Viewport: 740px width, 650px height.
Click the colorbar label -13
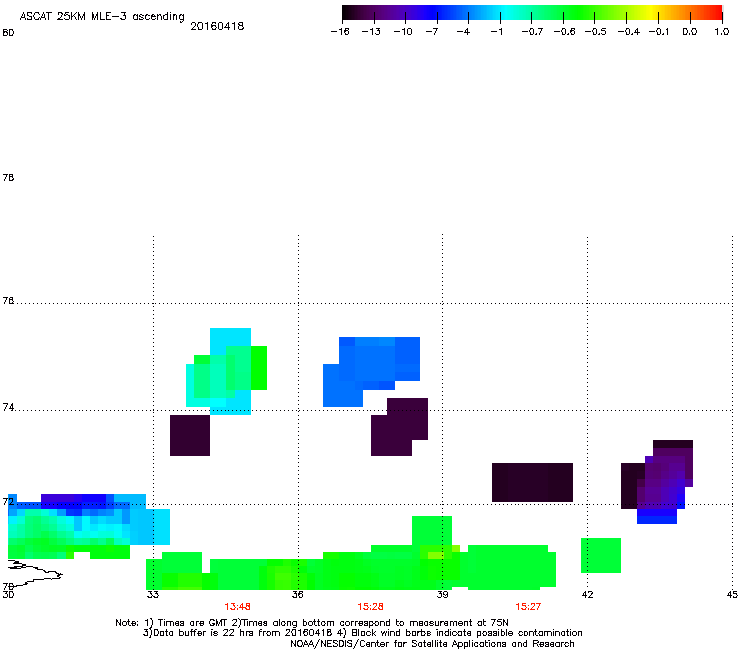[x=371, y=32]
